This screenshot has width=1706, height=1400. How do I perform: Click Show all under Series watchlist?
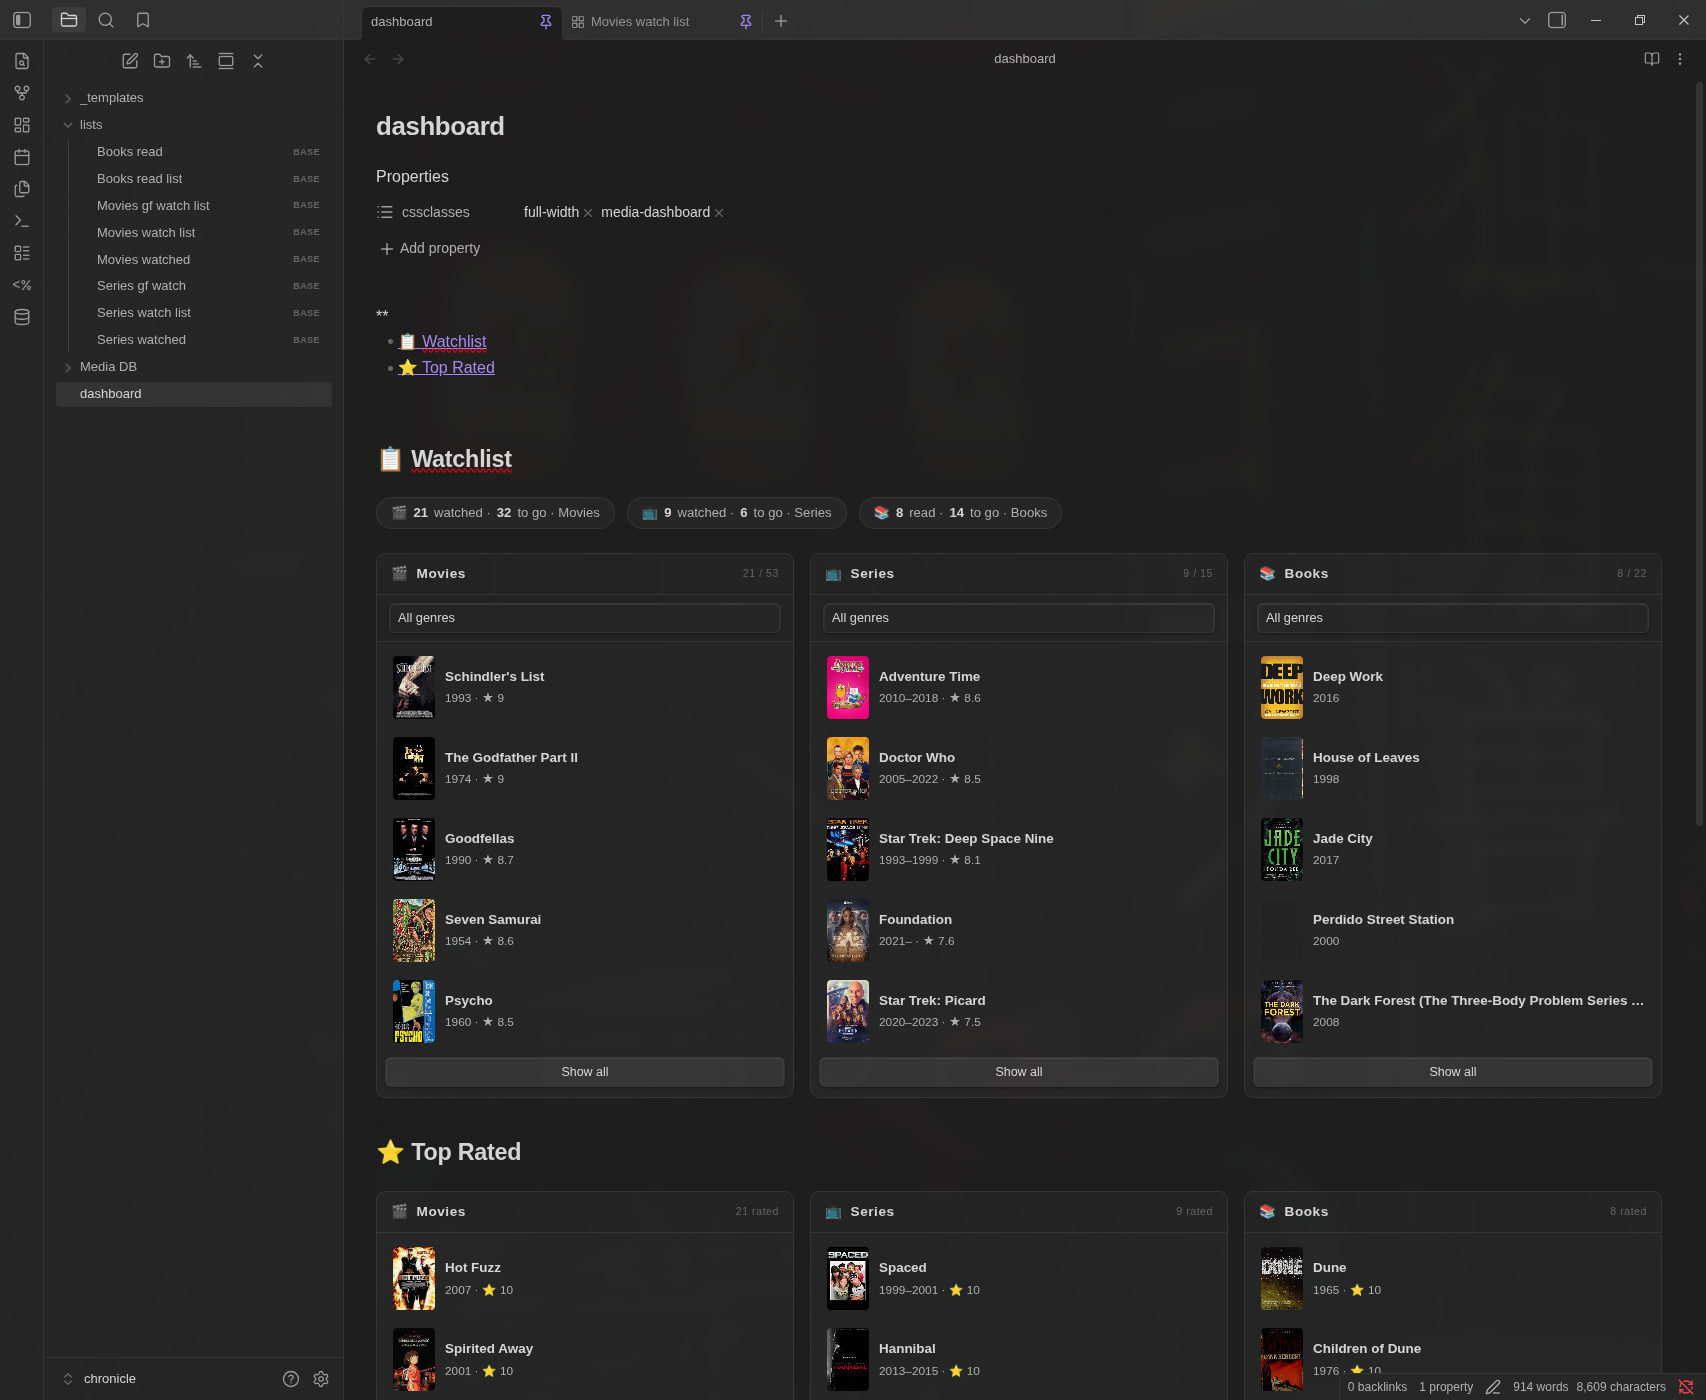[1019, 1072]
